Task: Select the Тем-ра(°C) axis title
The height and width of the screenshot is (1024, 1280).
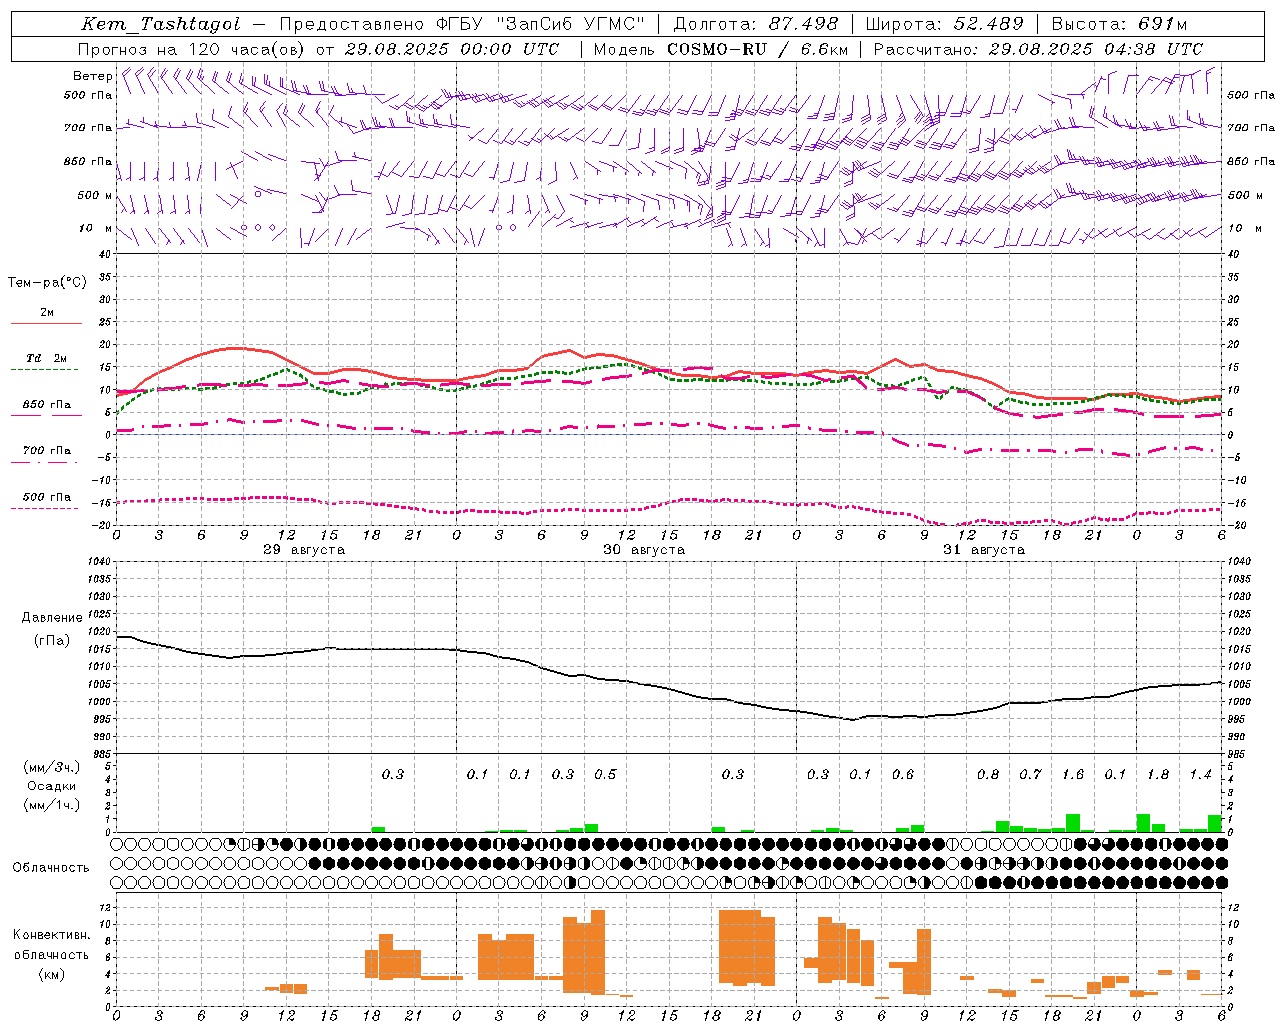Action: (47, 283)
